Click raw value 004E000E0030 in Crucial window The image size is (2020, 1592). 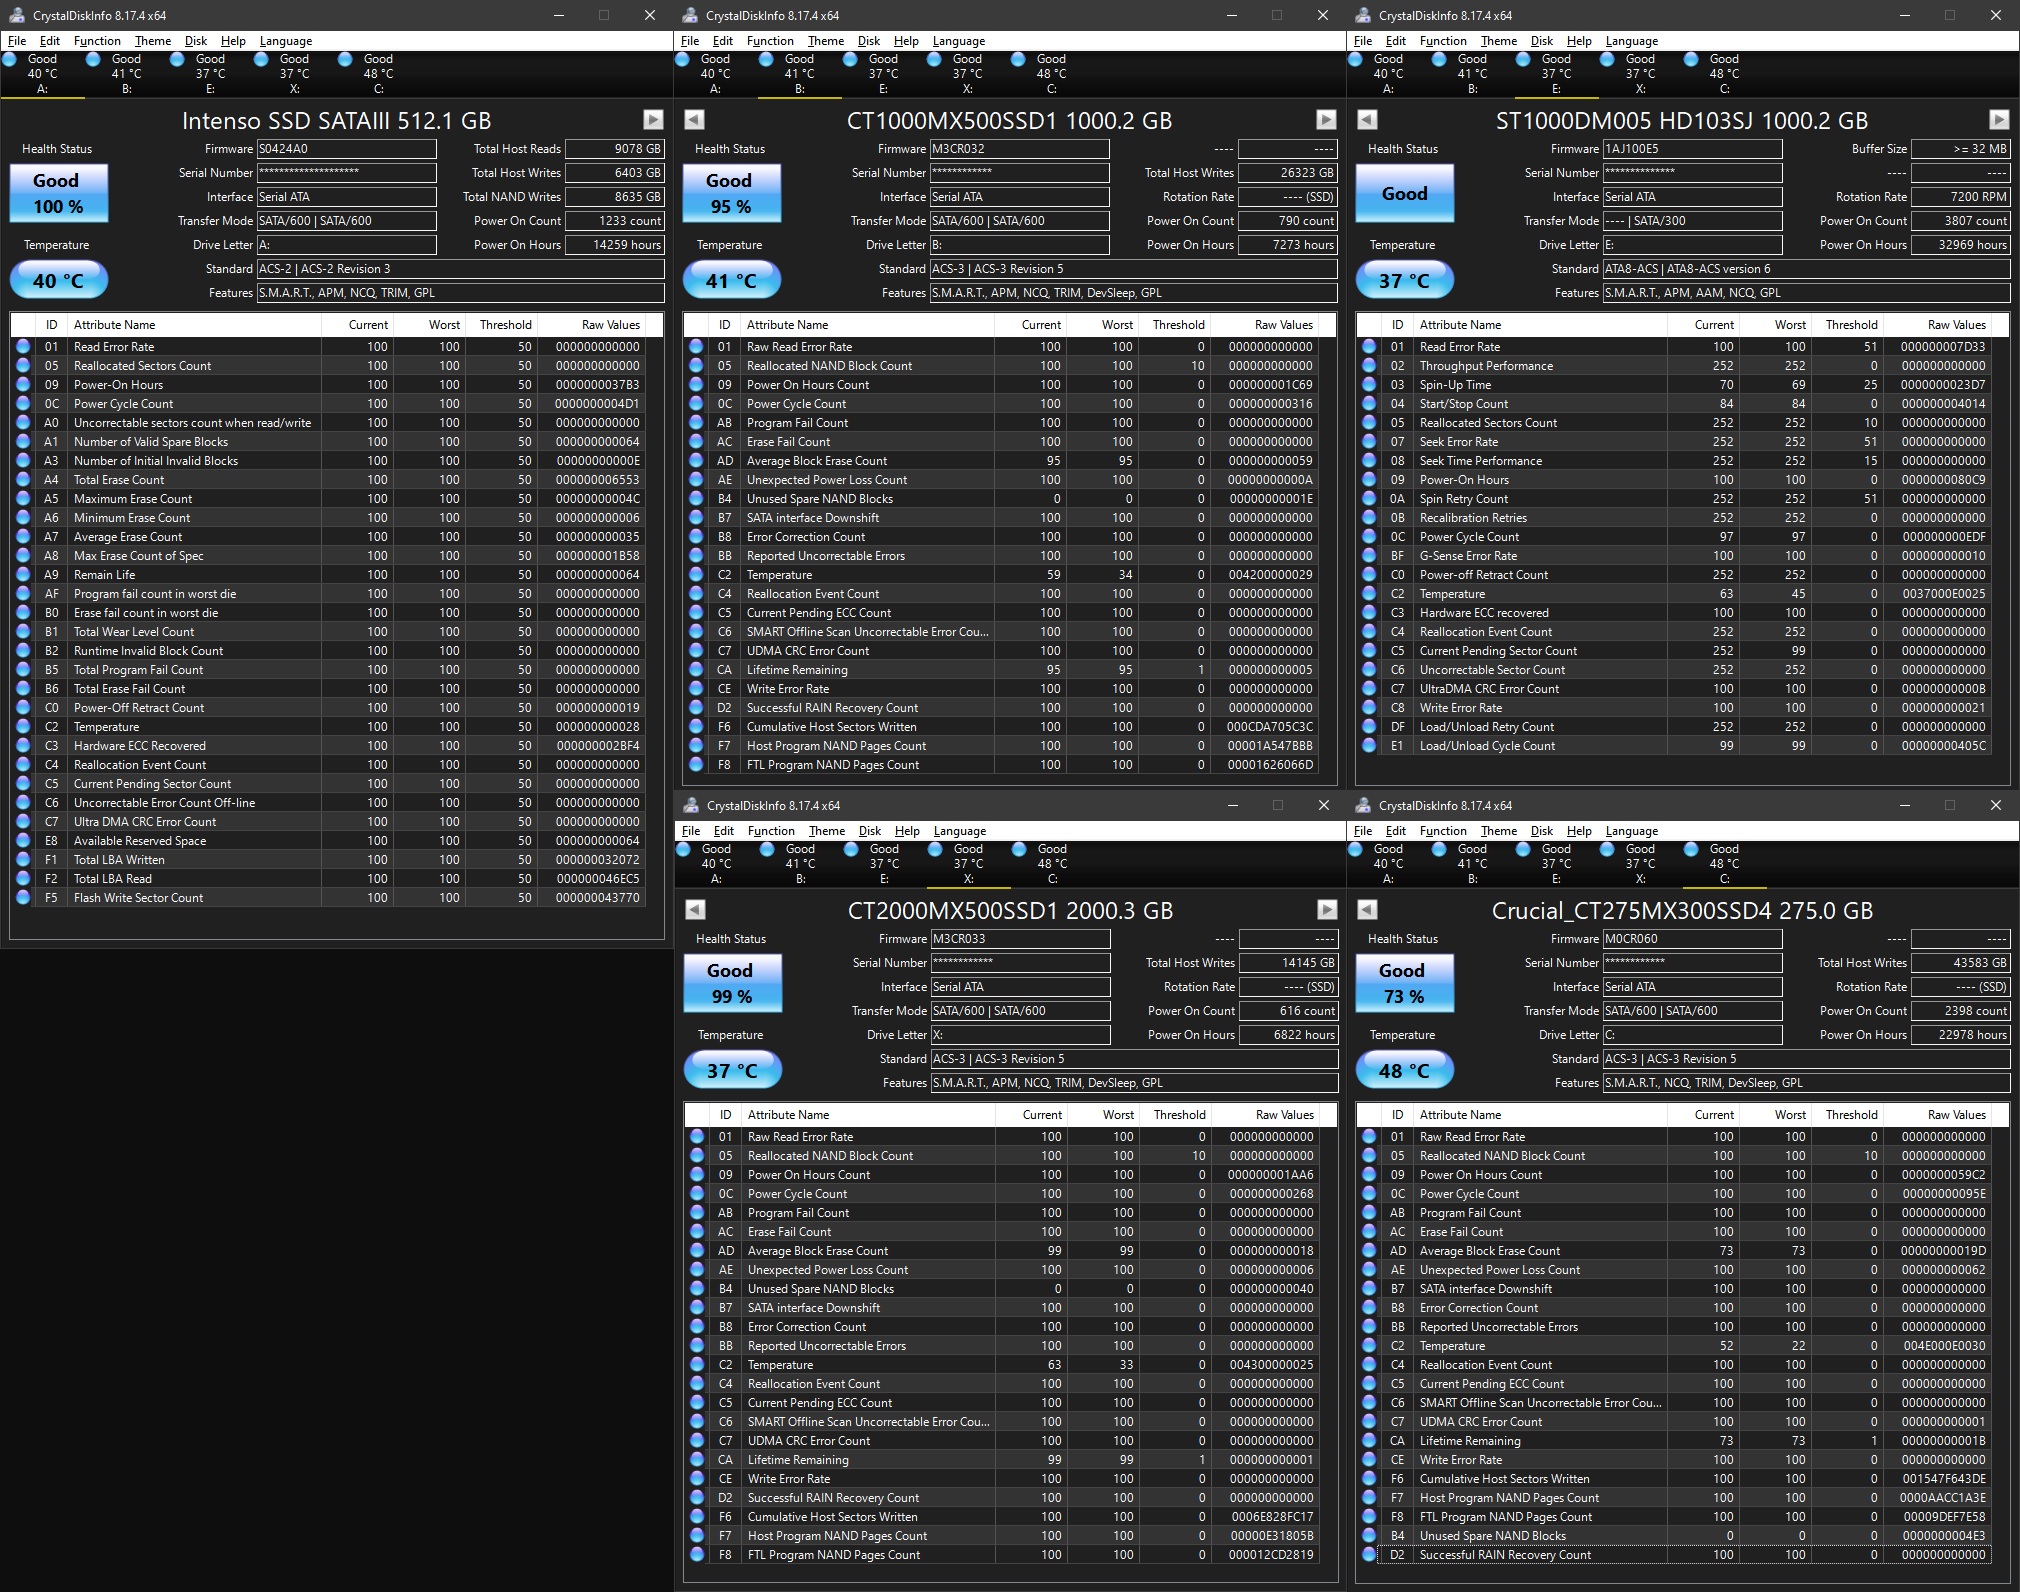(1945, 1346)
